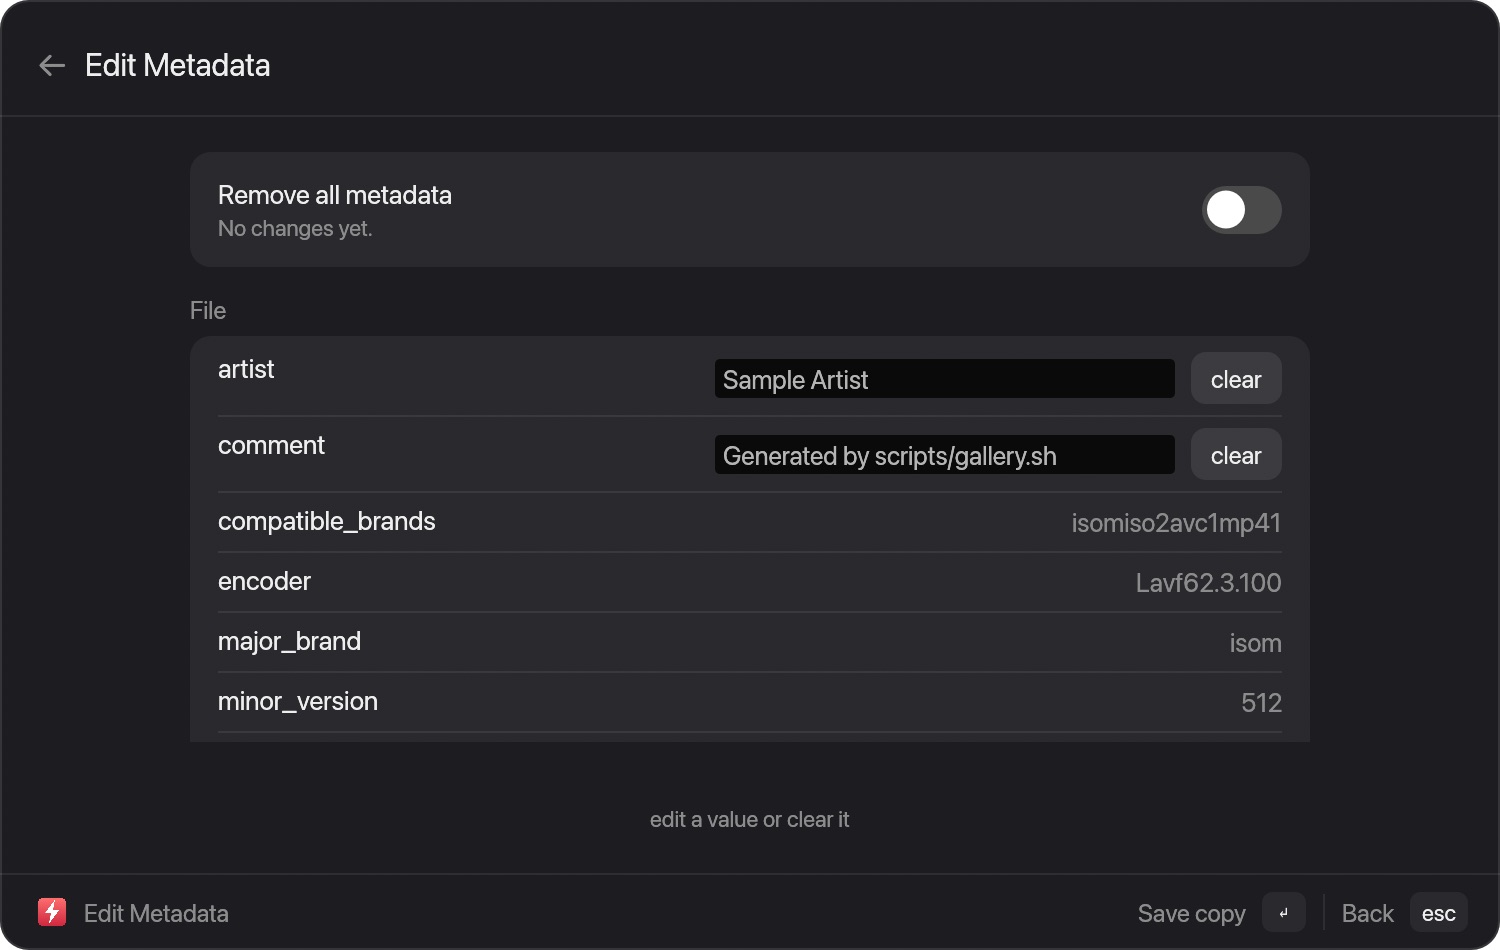This screenshot has height=950, width=1500.
Task: Select the compatible_brands label
Action: (x=327, y=522)
